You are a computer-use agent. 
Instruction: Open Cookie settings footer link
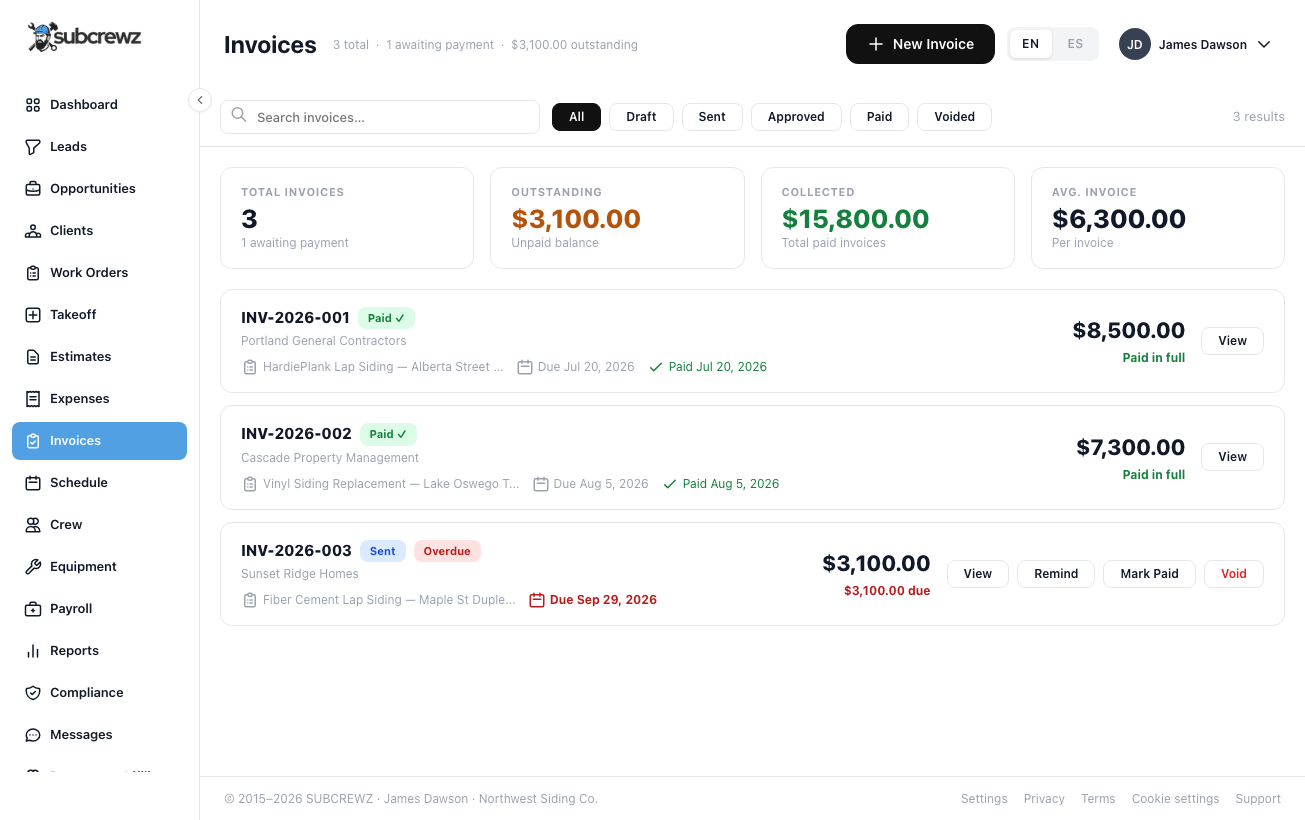pyautogui.click(x=1175, y=799)
